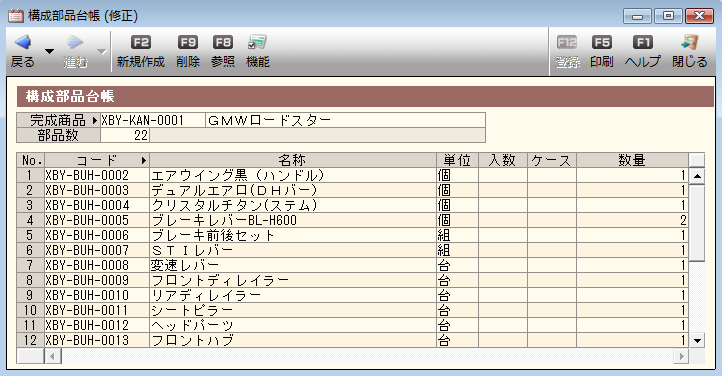
Task: Click unit 組 in ＳＴＩレバー row
Action: pos(457,250)
